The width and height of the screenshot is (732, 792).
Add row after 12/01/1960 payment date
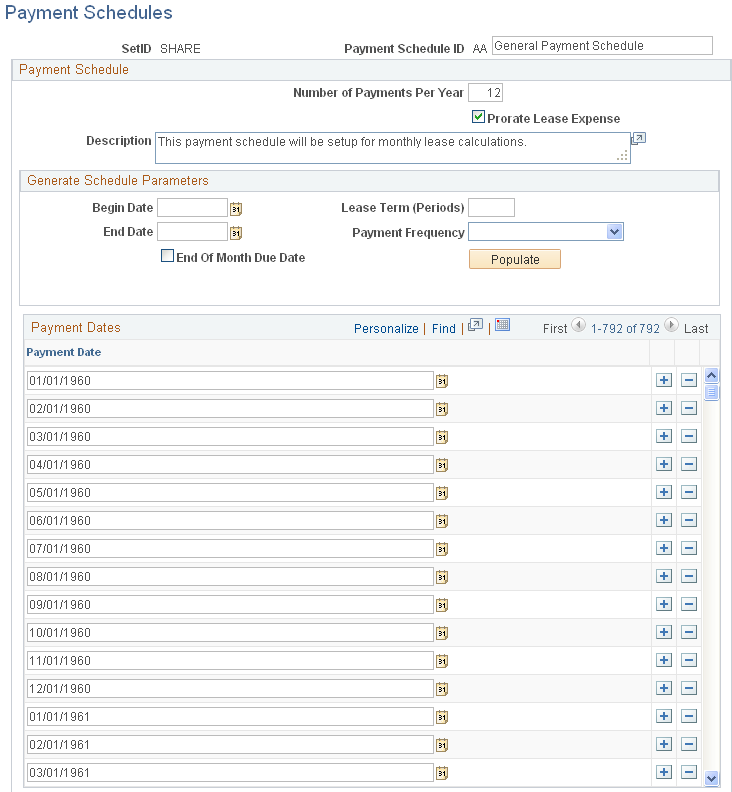664,688
